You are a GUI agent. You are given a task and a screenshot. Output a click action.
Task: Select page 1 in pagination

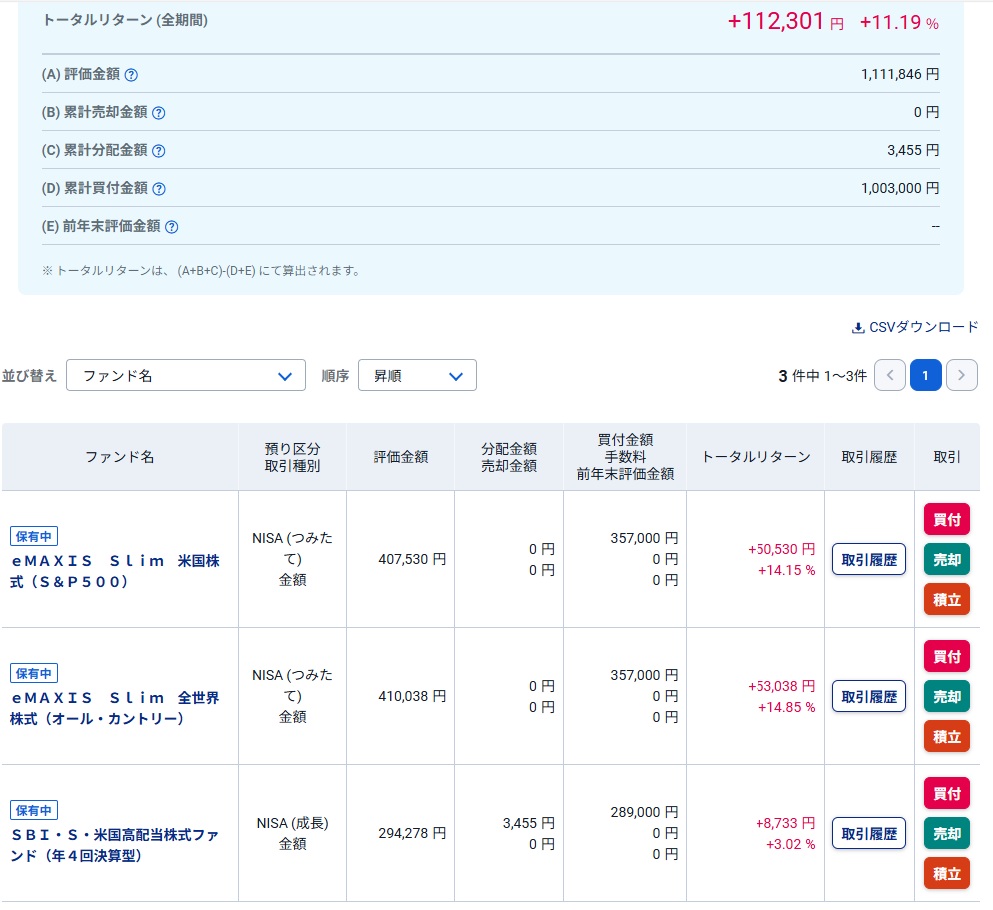[x=926, y=375]
